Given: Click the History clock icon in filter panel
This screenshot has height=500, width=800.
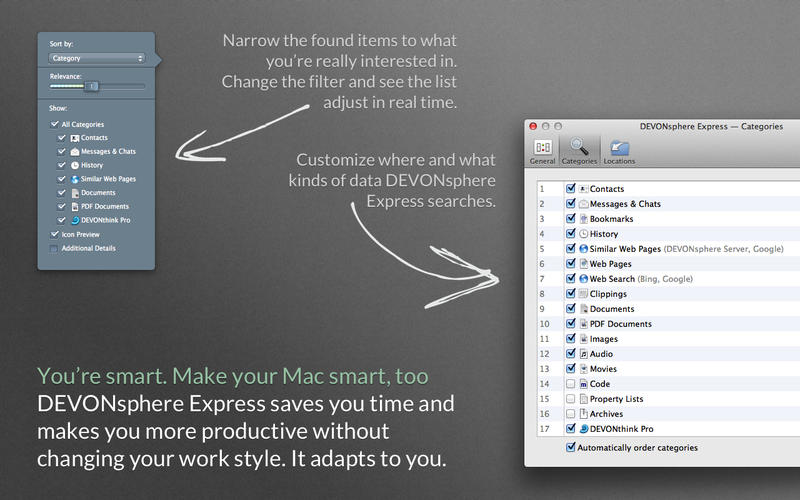Looking at the screenshot, I should pyautogui.click(x=74, y=165).
